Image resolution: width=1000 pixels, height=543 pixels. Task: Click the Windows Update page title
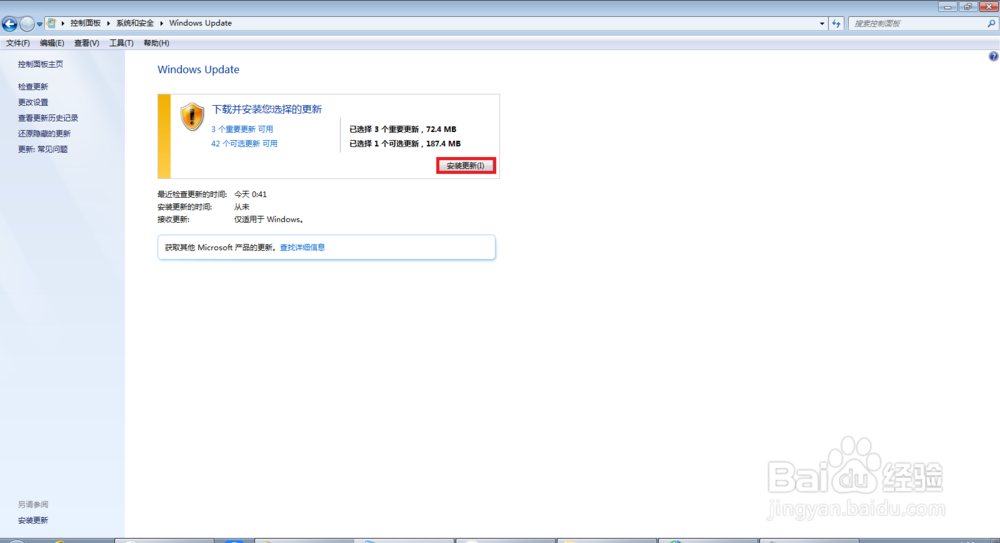(198, 70)
